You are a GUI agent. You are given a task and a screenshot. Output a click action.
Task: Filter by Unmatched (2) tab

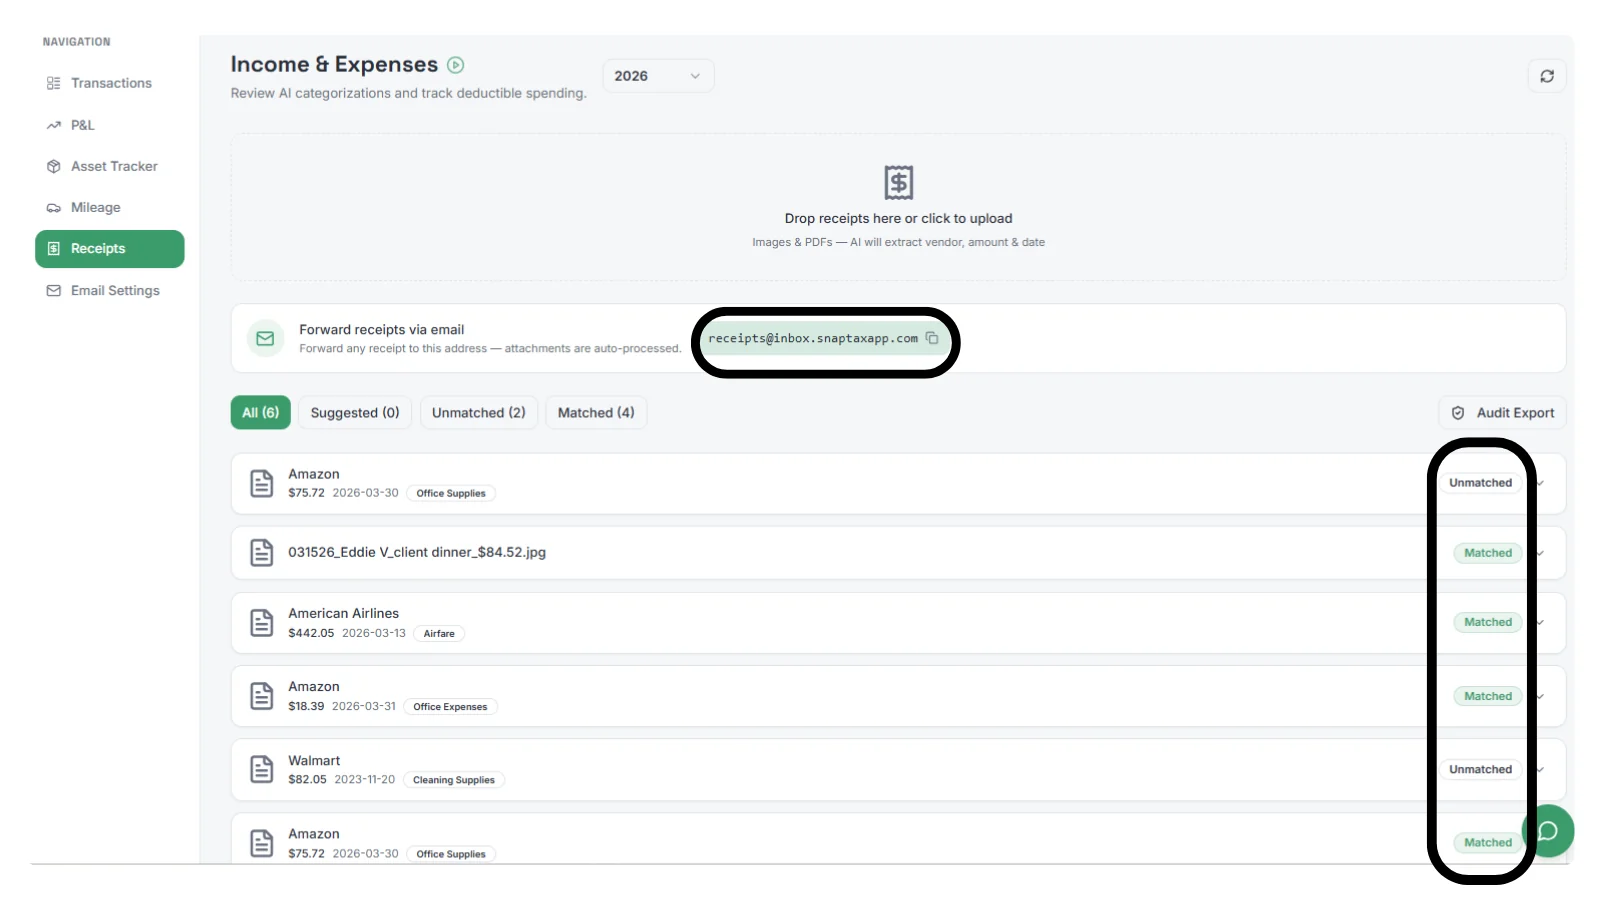point(479,413)
